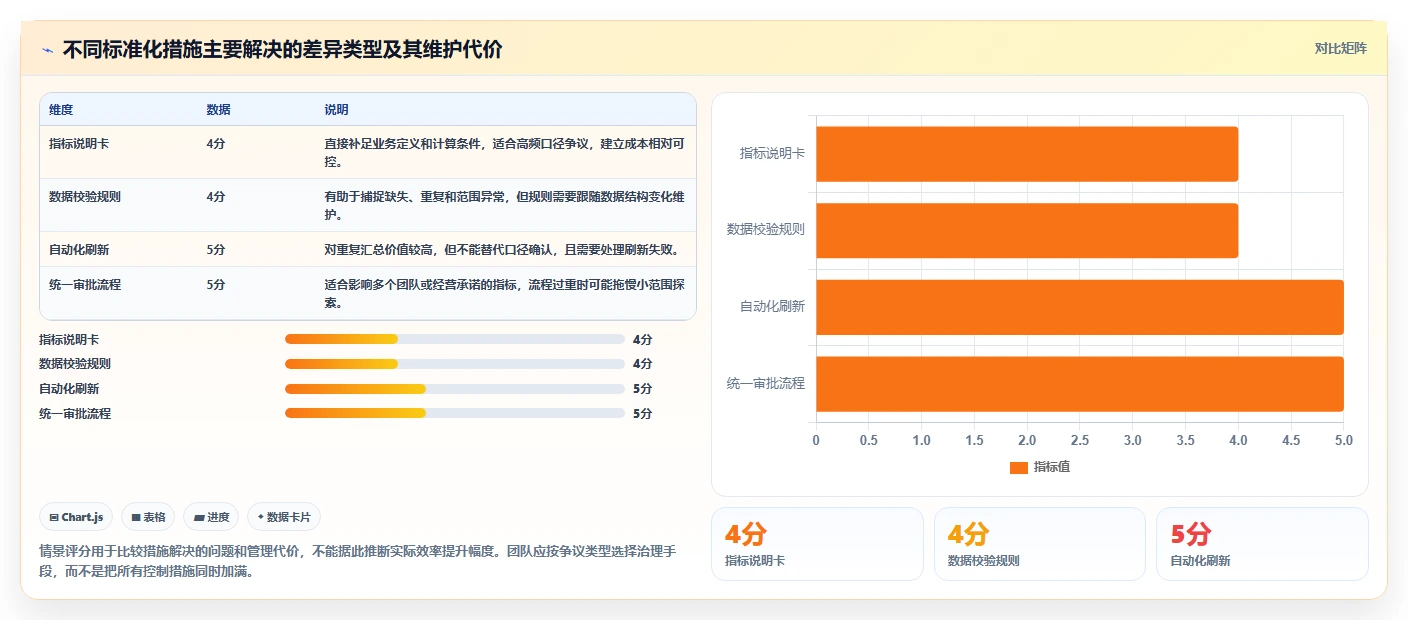Viewport: 1408px width, 620px height.
Task: Click 统一审批流程 label beside its progress bar
Action: (75, 413)
